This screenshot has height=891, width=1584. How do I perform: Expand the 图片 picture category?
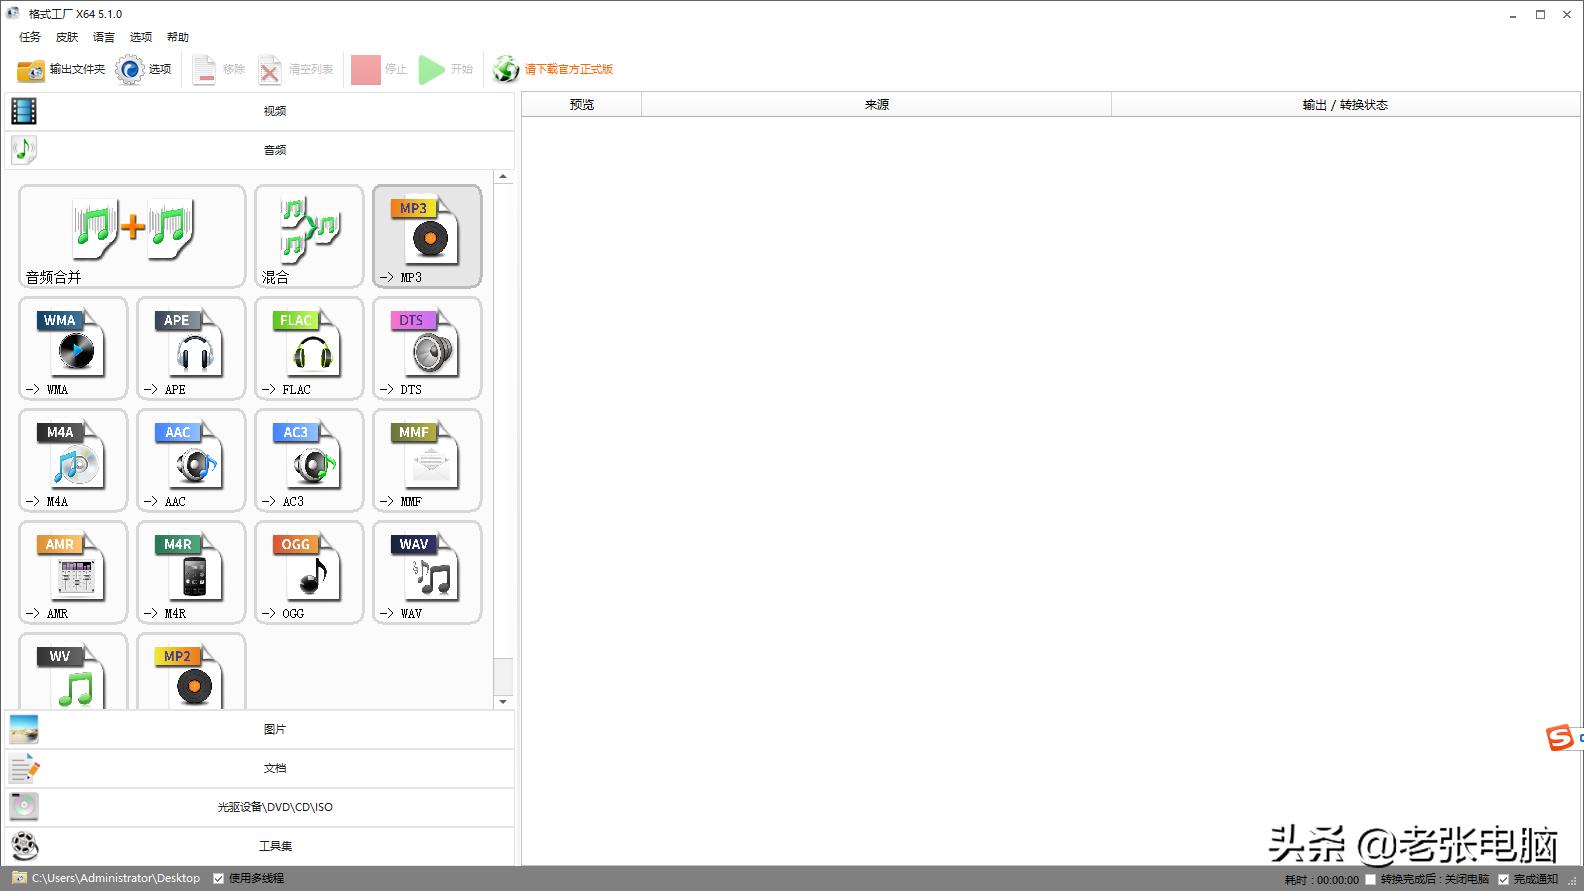tap(260, 729)
